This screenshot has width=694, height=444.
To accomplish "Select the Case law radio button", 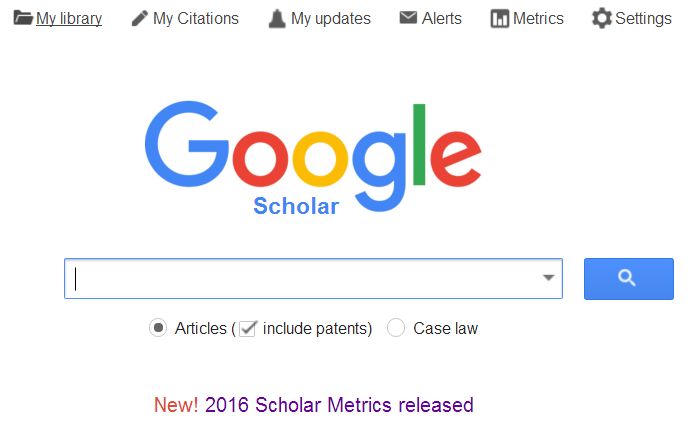I will pos(396,328).
